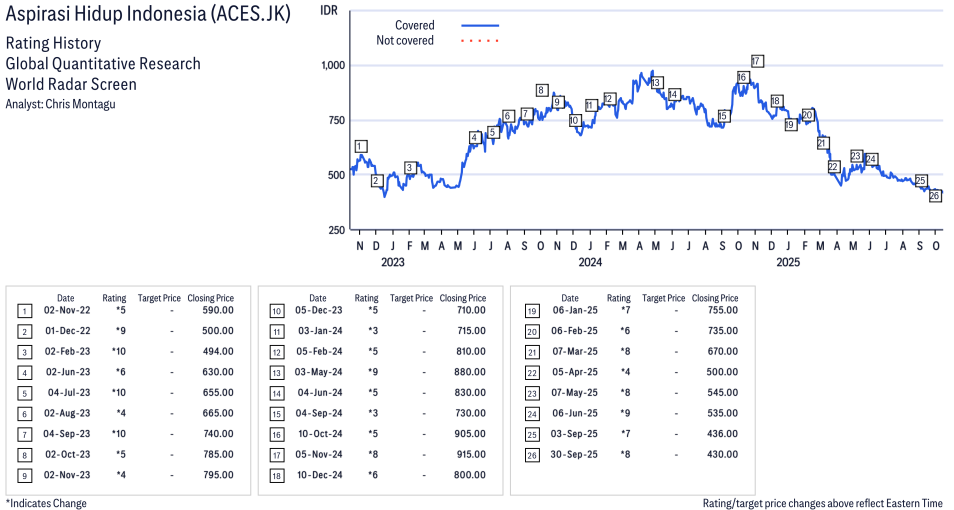Click the red dotted Not covered legend sample
Image resolution: width=954 pixels, height=510 pixels.
point(480,41)
